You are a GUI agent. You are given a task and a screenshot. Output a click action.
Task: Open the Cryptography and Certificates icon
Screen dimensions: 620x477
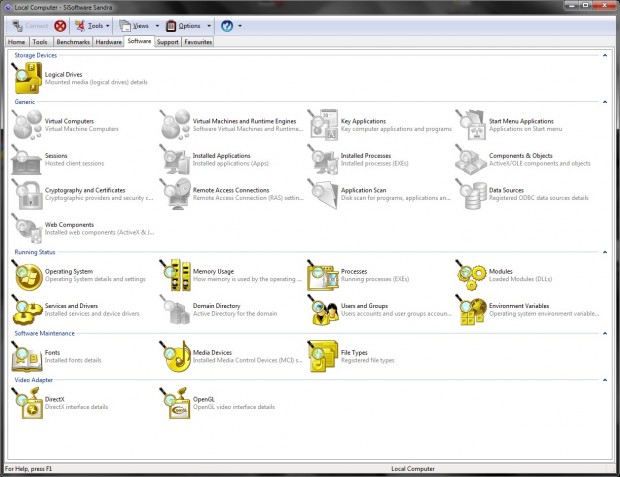click(x=27, y=194)
